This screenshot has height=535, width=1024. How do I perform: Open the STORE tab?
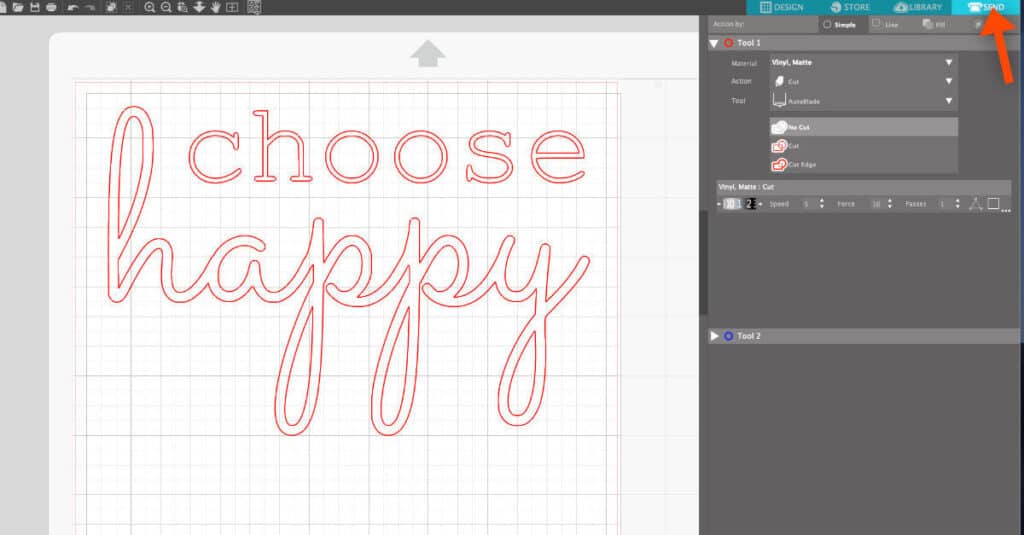coord(850,7)
